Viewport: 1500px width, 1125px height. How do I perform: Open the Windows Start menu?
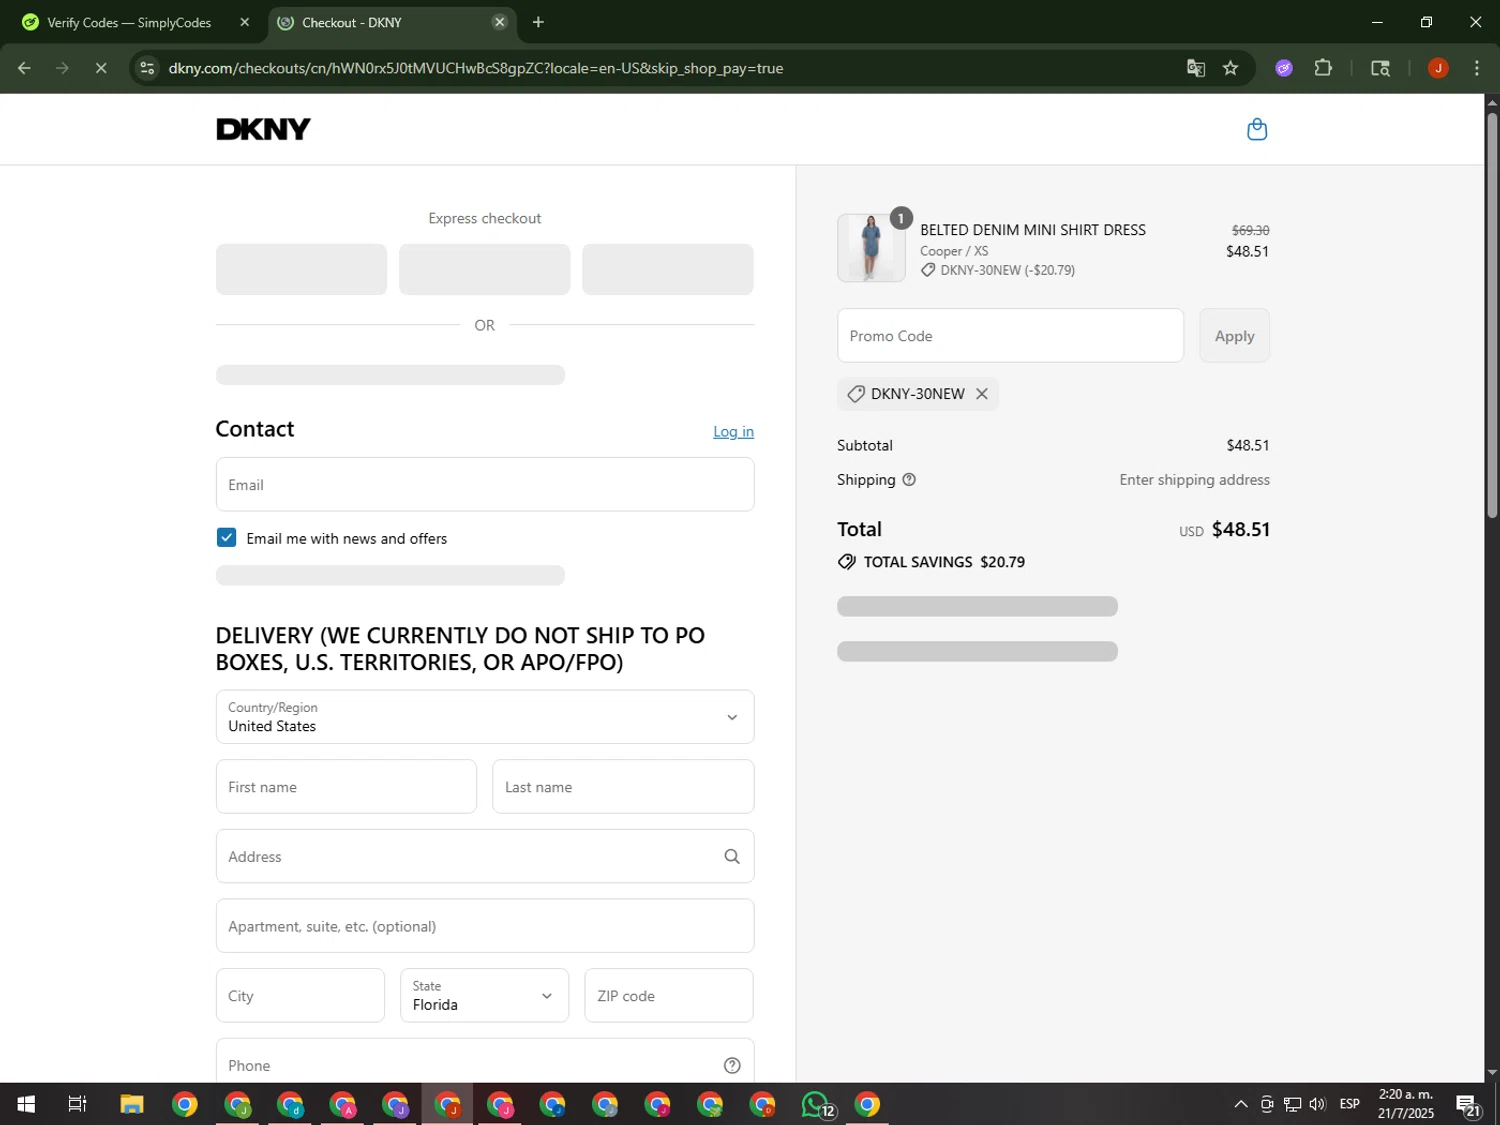(26, 1104)
